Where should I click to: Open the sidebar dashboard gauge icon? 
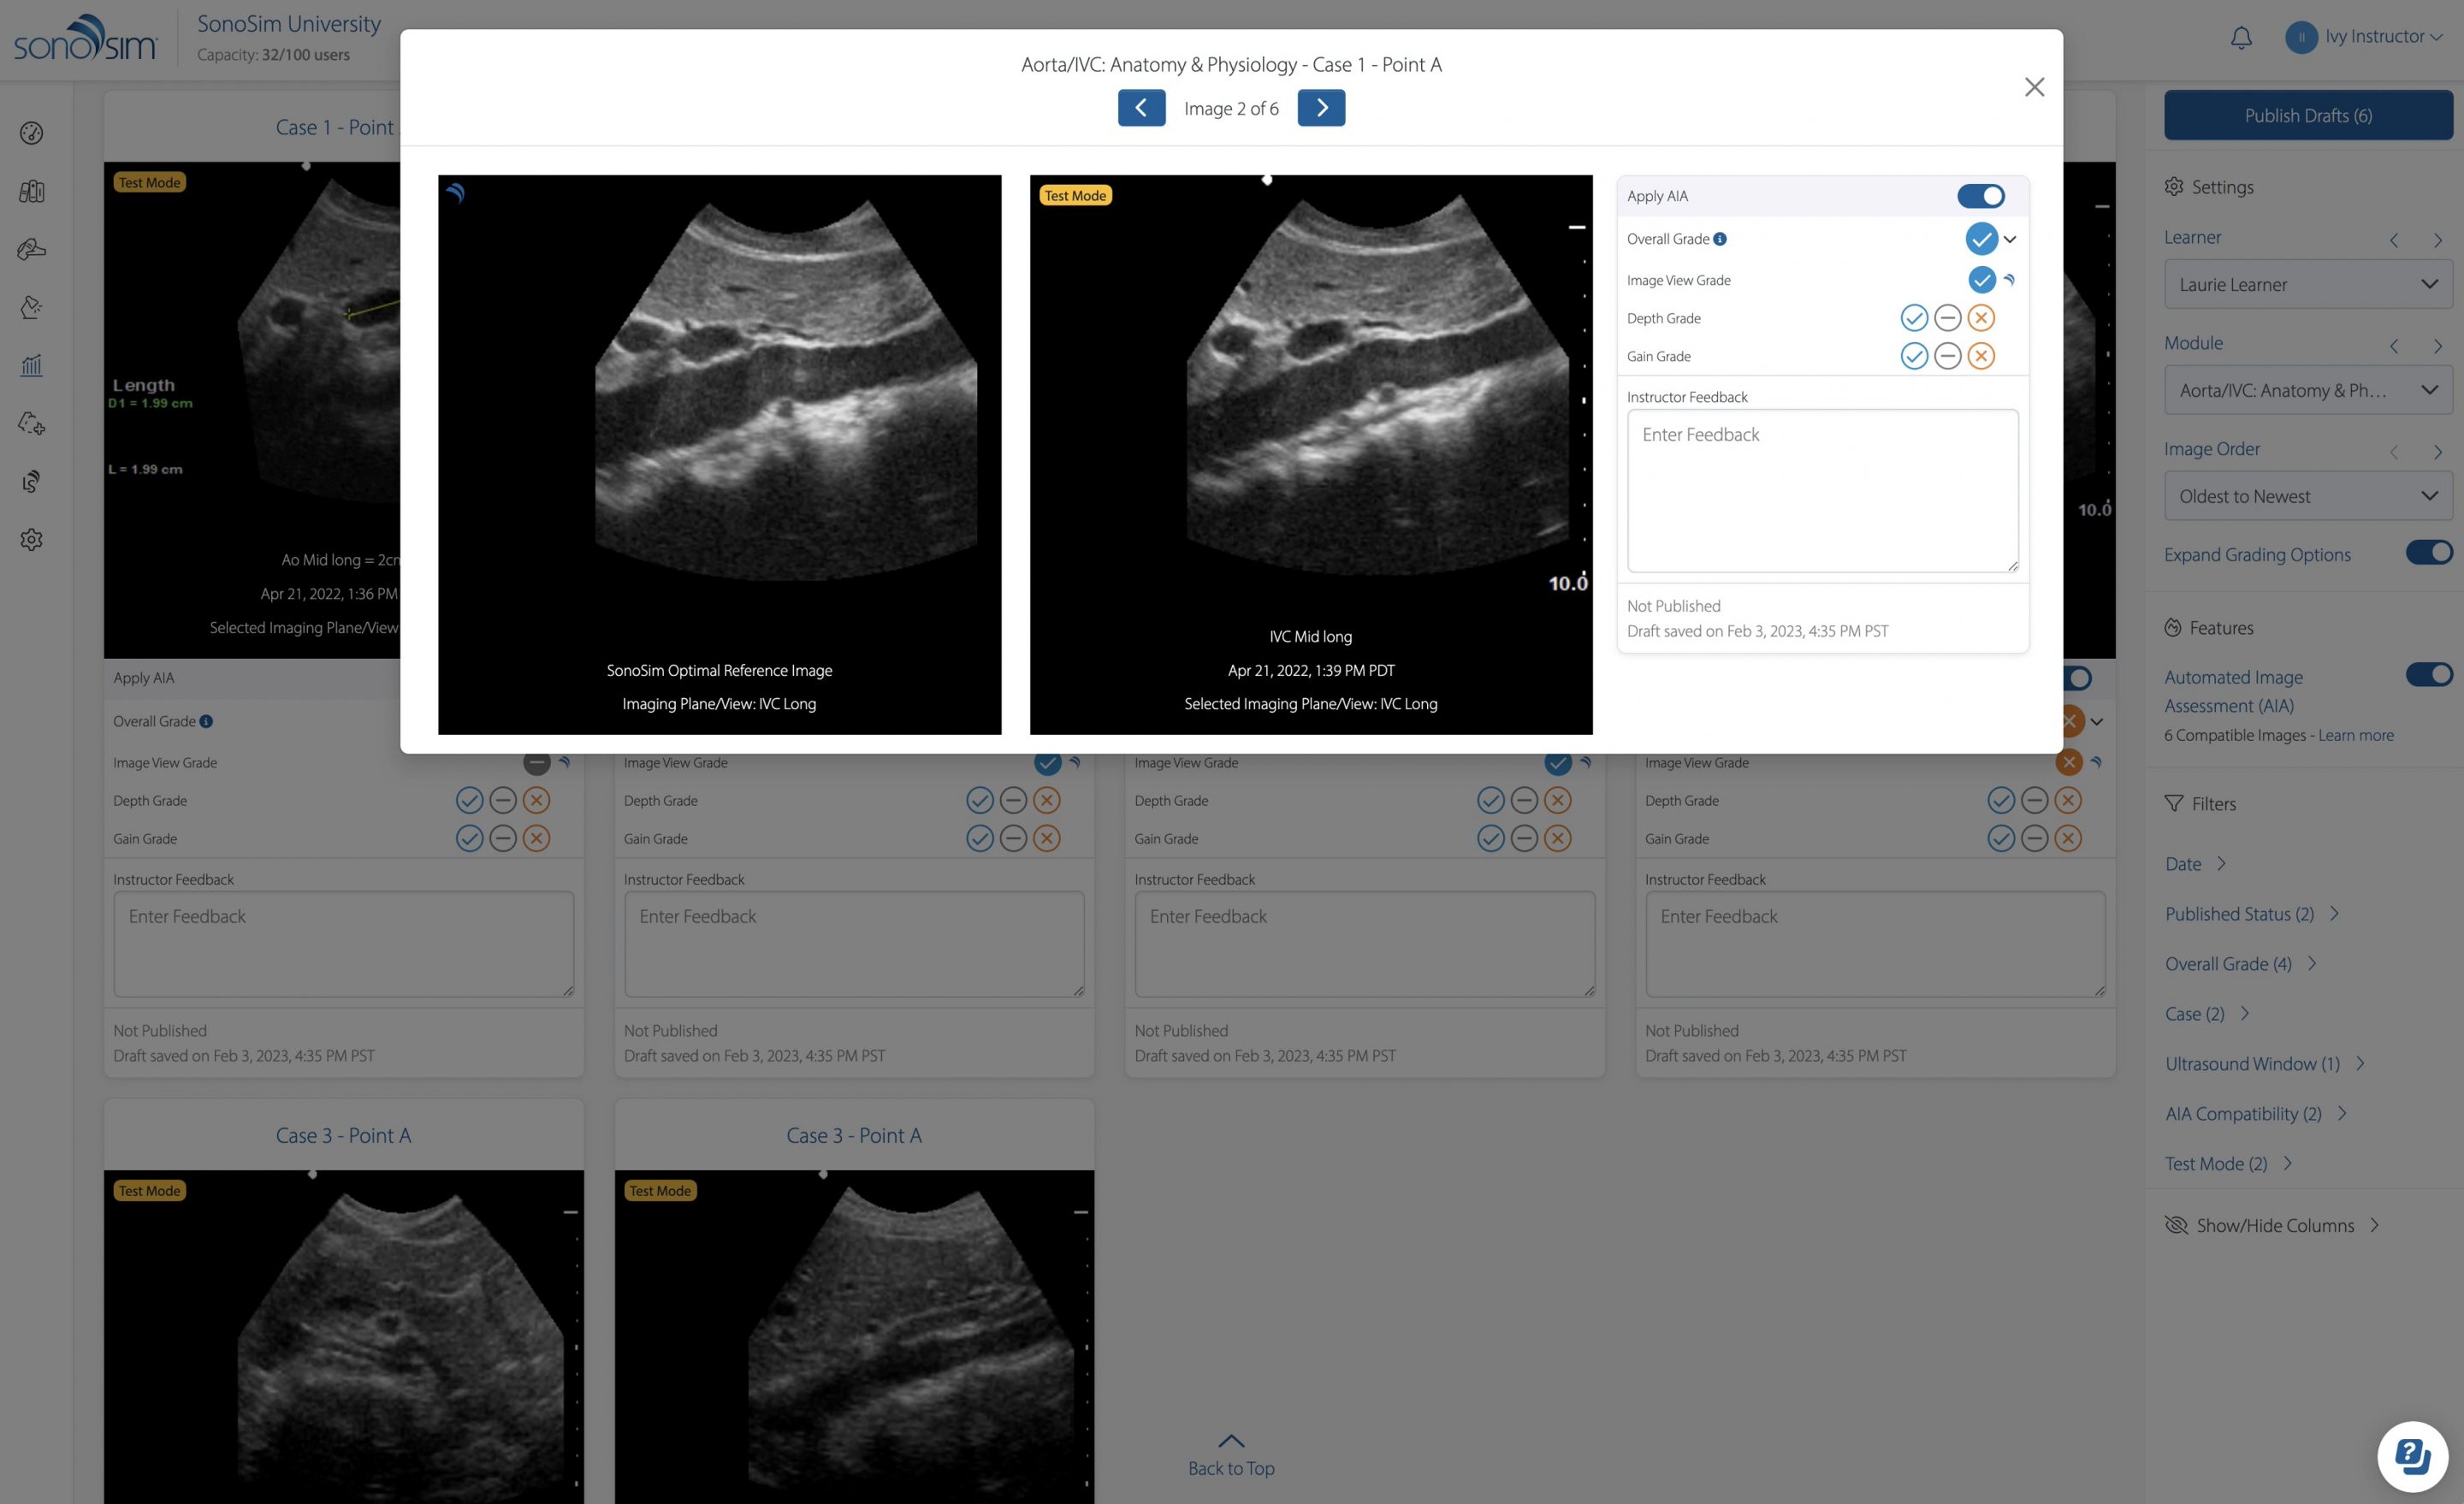tap(32, 133)
